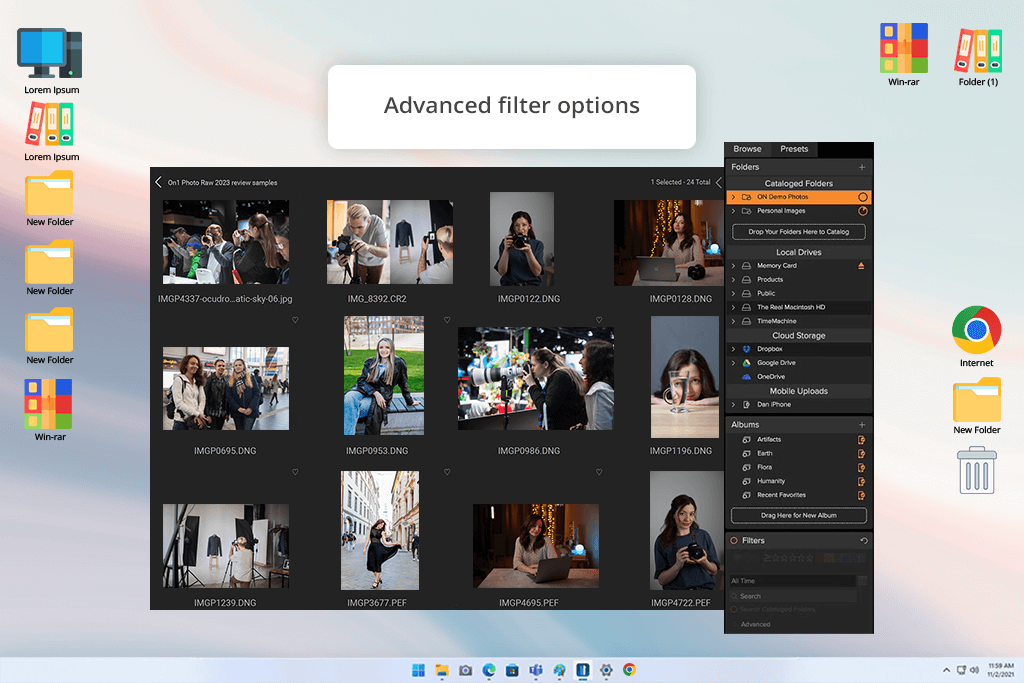Open the Folder (1) desktop icon
Viewport: 1024px width, 683px height.
[978, 57]
